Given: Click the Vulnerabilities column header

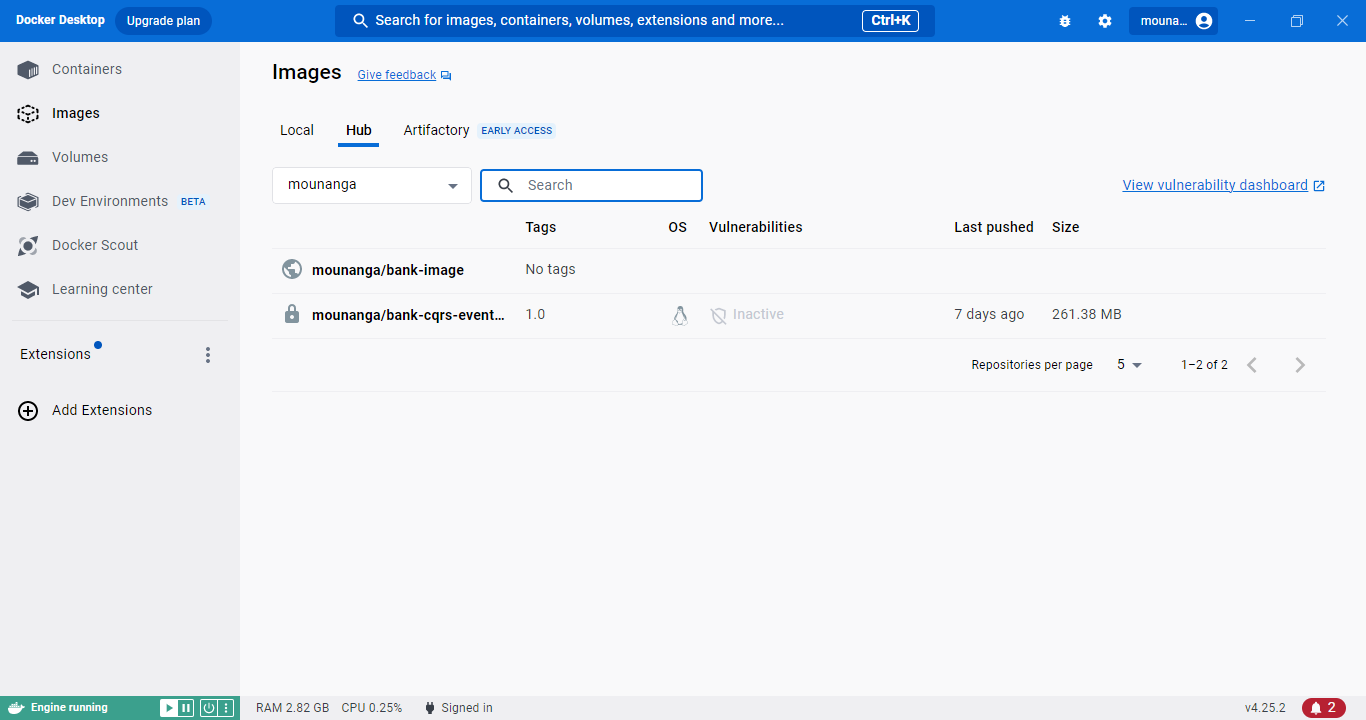Looking at the screenshot, I should [756, 227].
